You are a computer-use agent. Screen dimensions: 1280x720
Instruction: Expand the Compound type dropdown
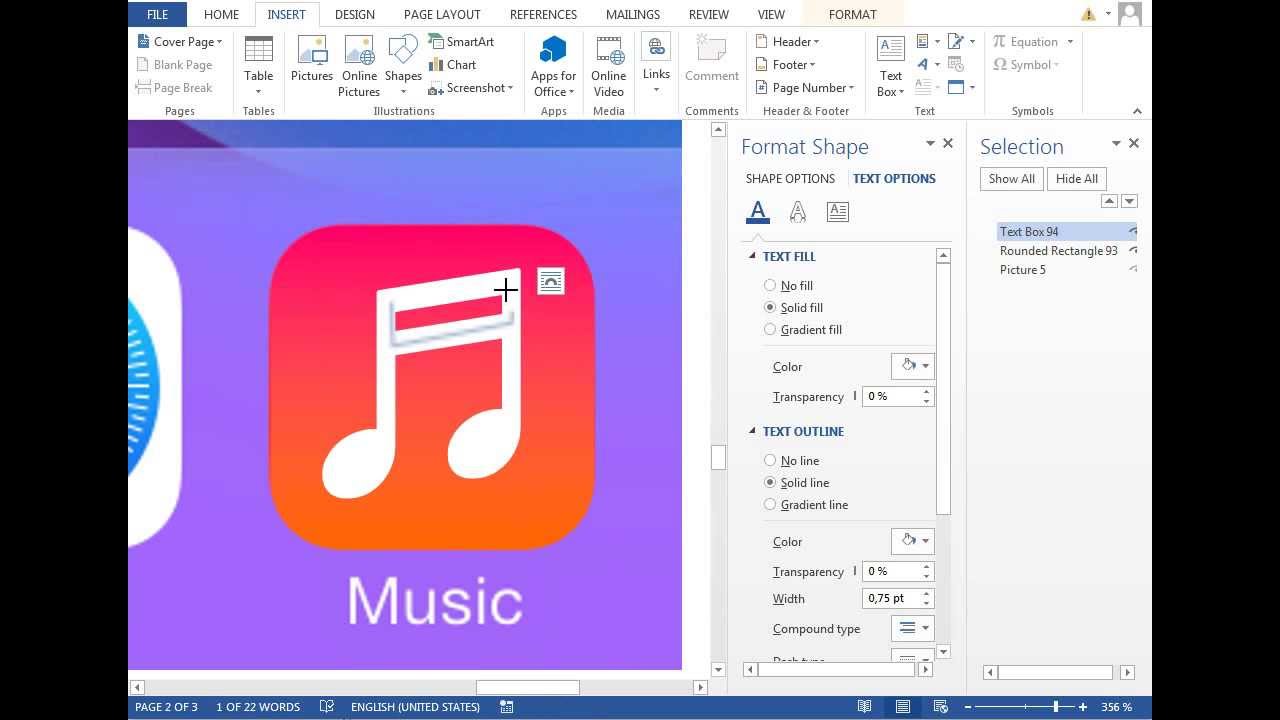point(912,629)
